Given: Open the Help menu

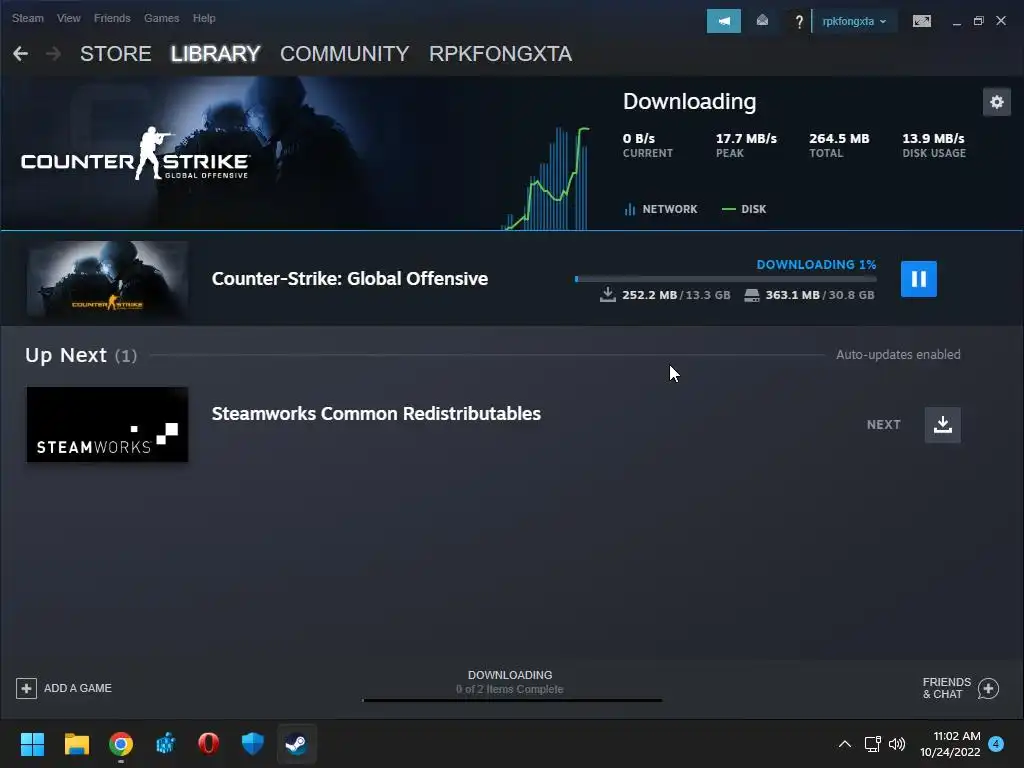Looking at the screenshot, I should click(x=204, y=18).
